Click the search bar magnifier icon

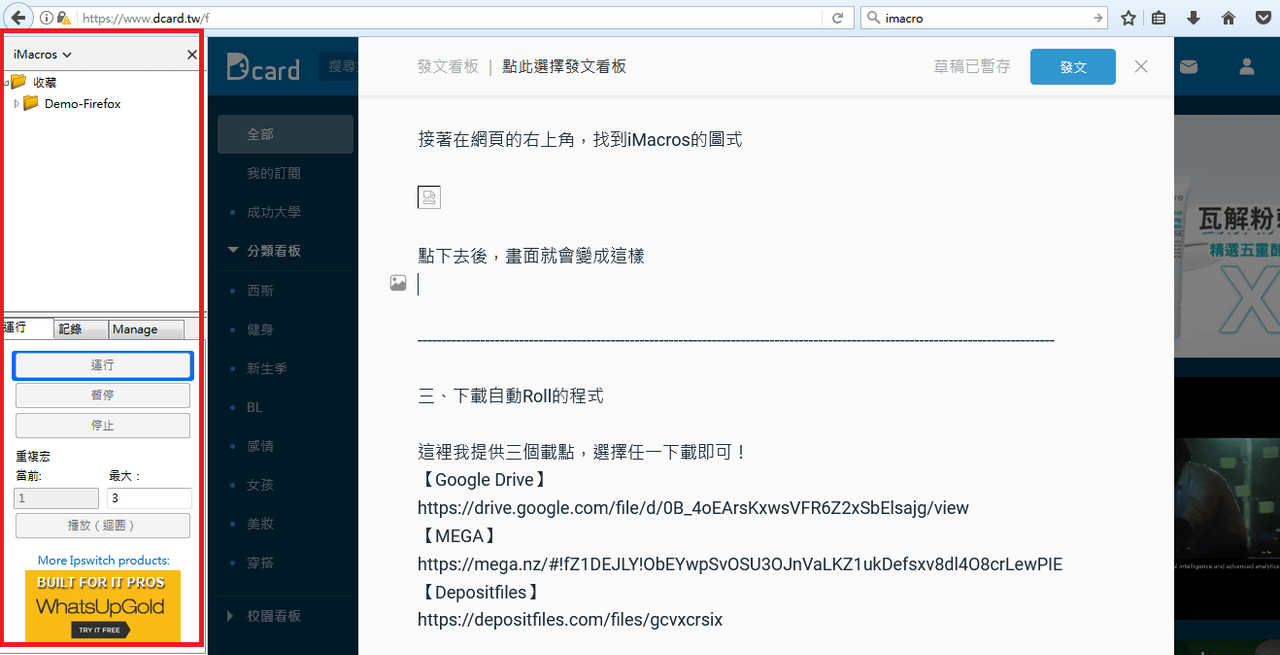pyautogui.click(x=872, y=18)
